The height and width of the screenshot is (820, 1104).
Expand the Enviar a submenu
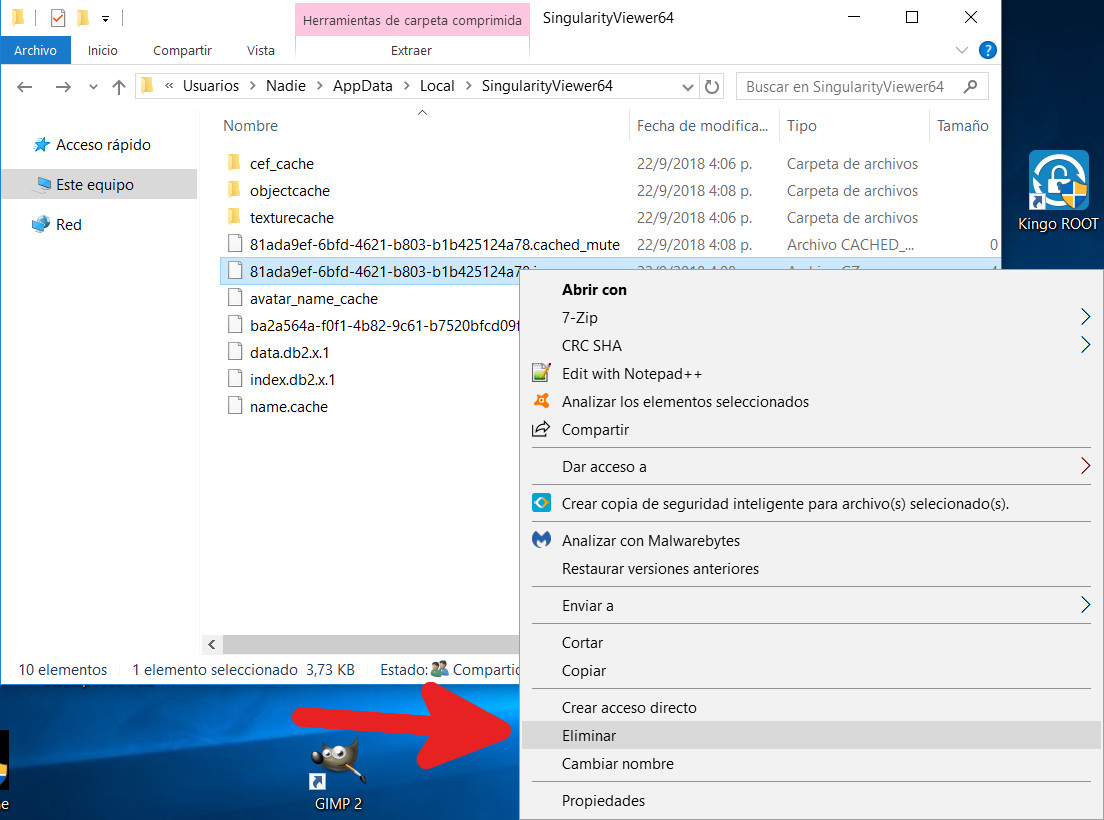click(x=1086, y=606)
